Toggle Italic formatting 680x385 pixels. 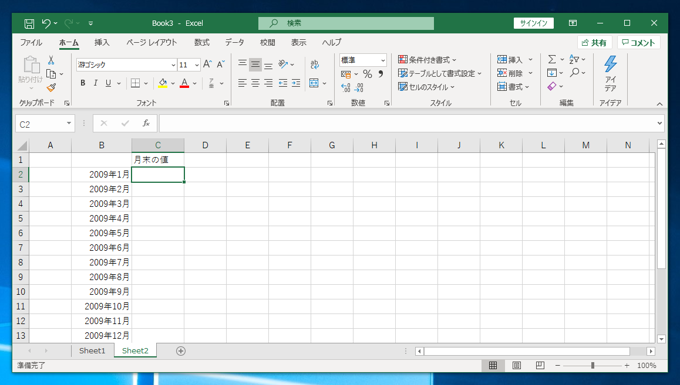tap(95, 83)
